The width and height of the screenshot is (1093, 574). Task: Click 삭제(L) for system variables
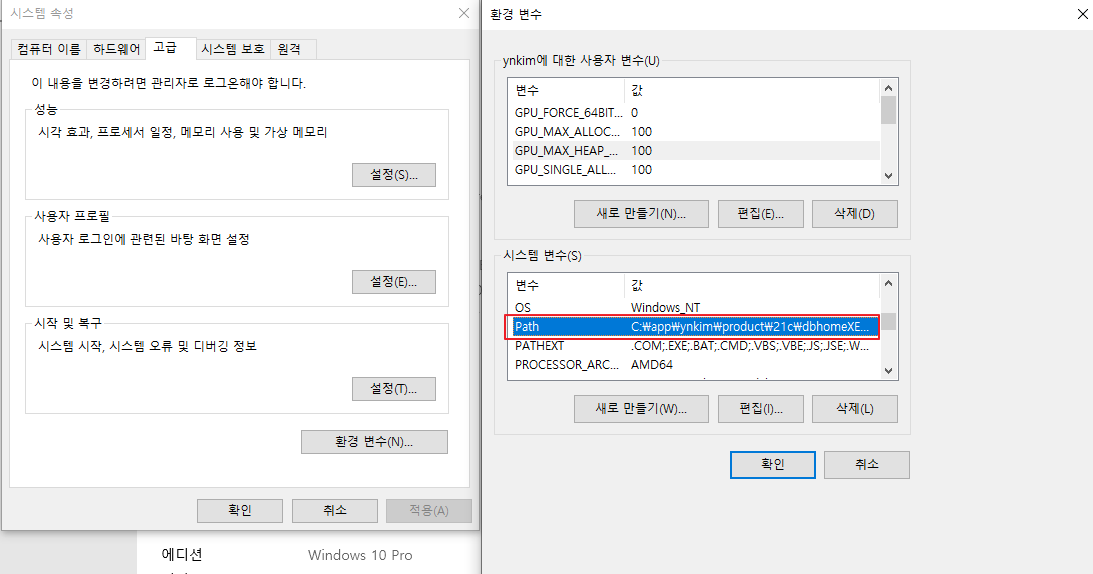pos(855,409)
